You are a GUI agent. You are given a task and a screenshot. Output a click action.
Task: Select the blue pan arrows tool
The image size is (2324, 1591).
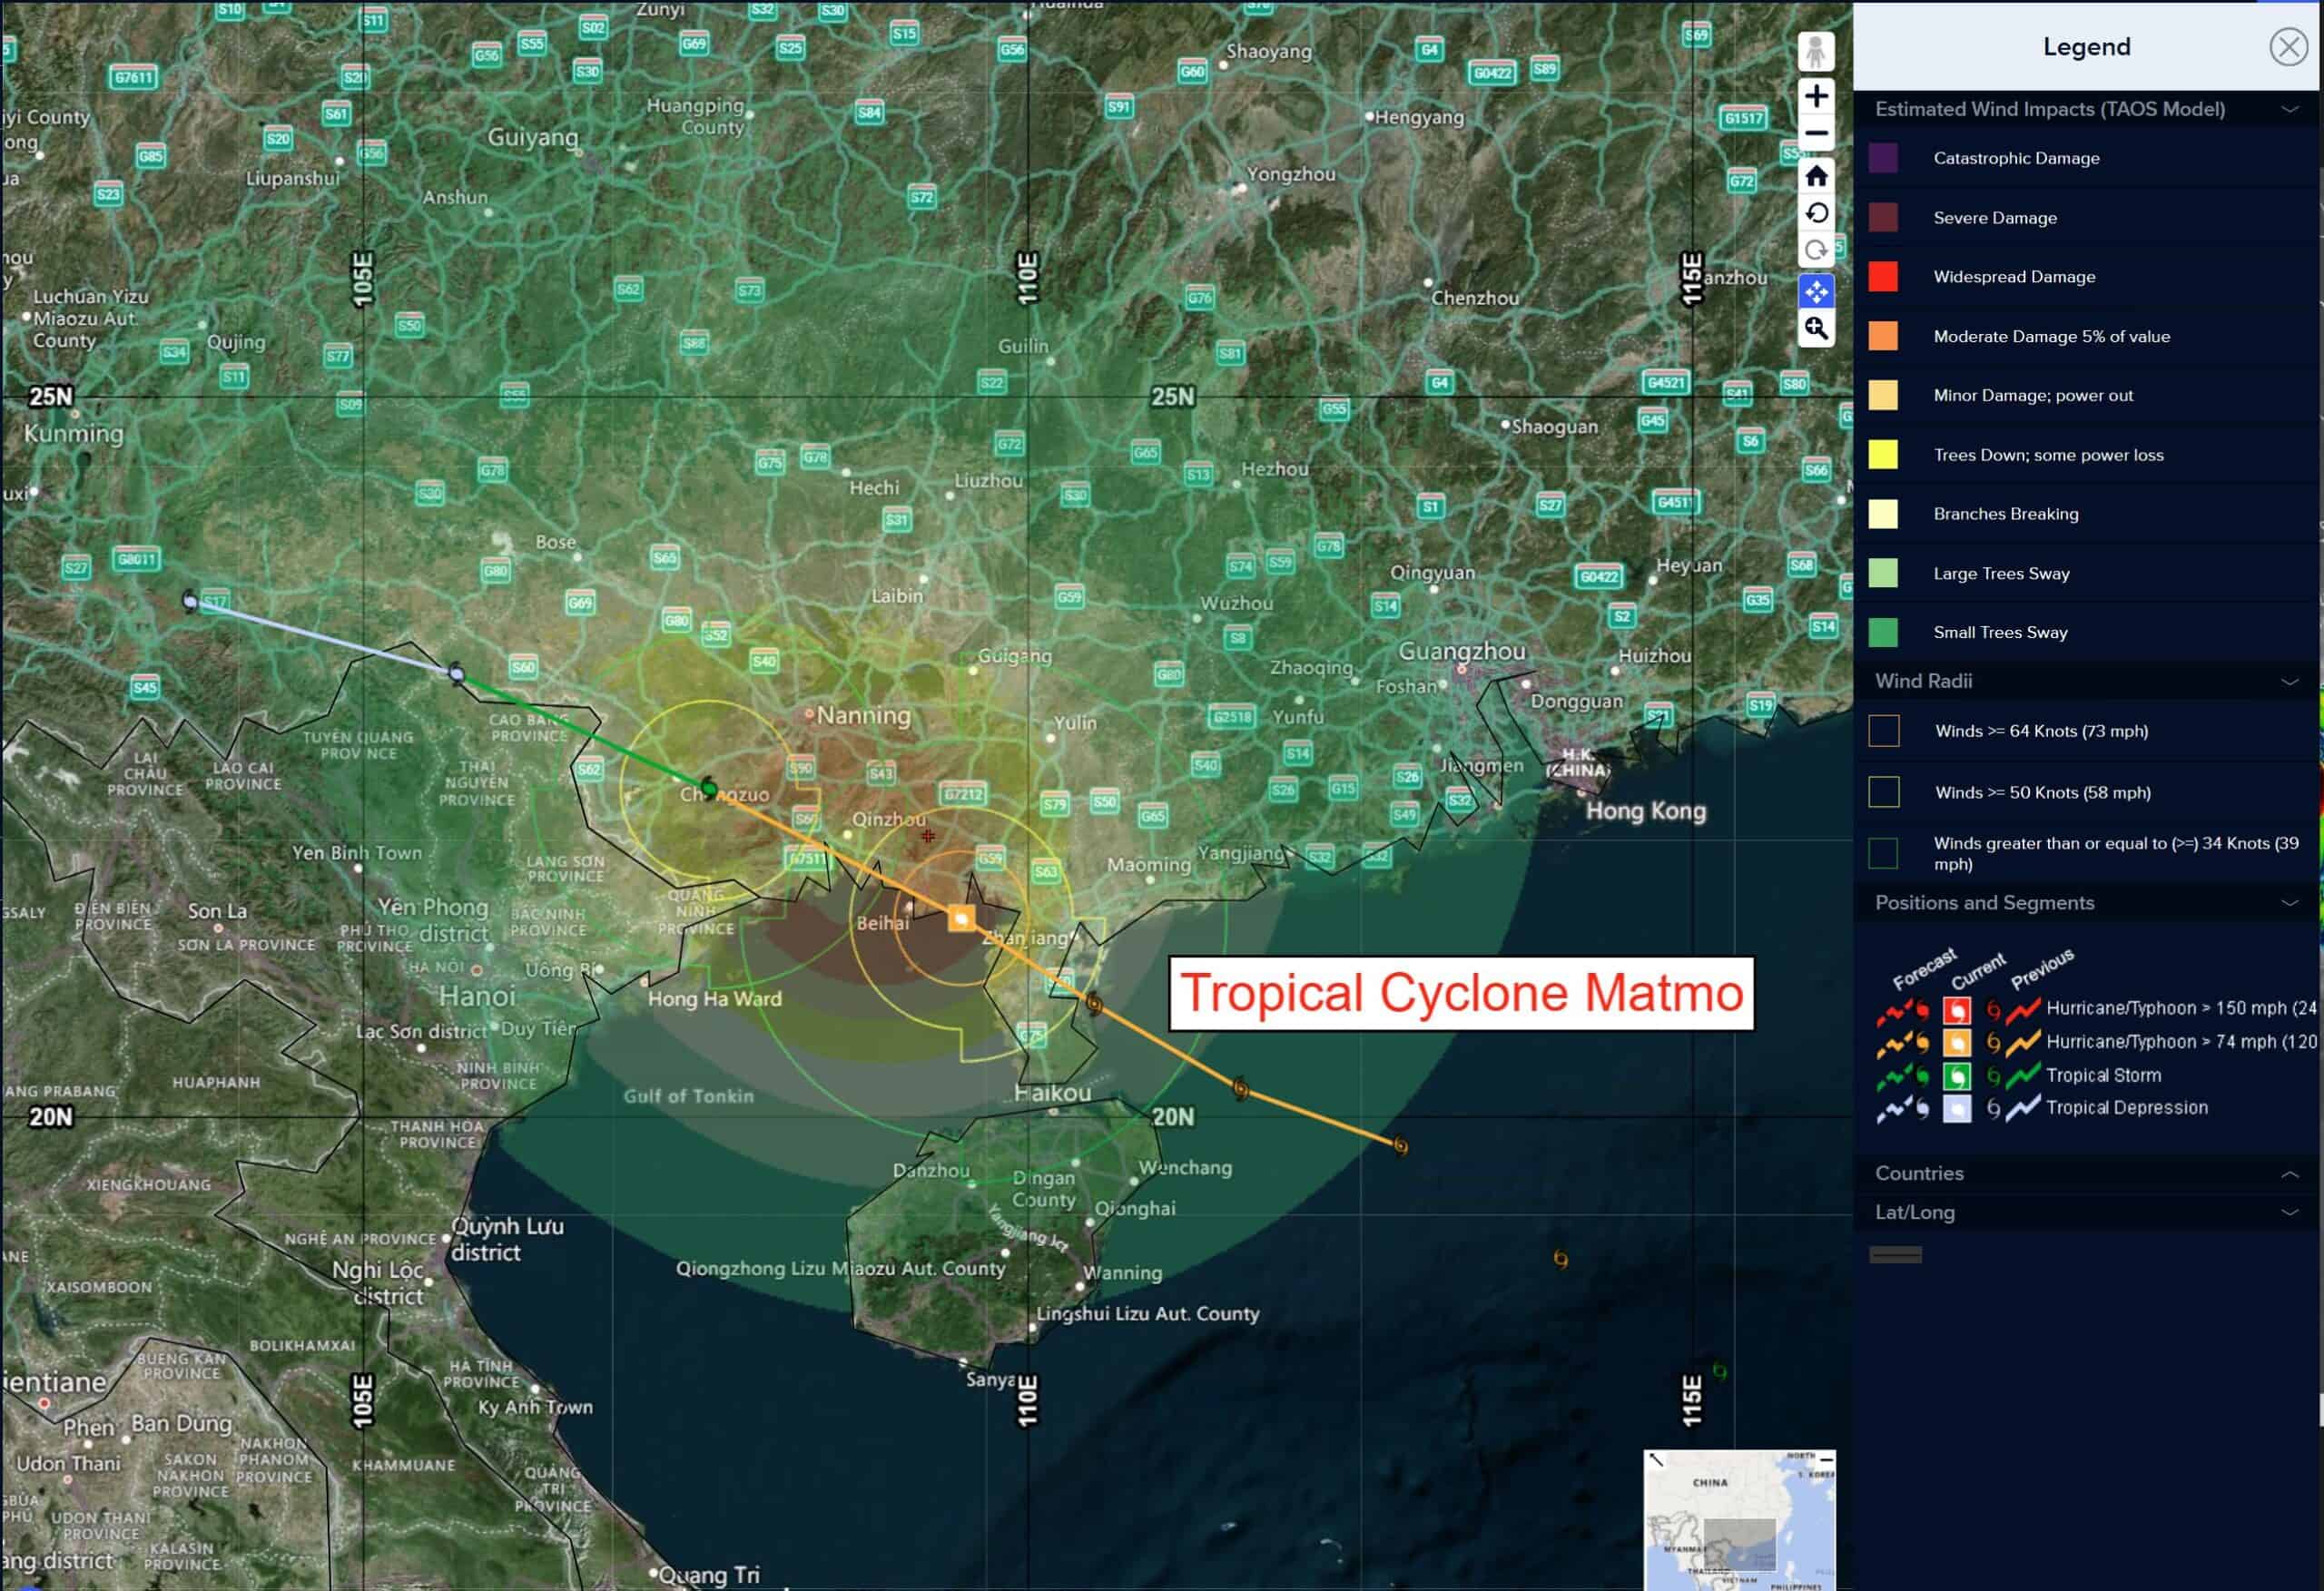(1816, 291)
